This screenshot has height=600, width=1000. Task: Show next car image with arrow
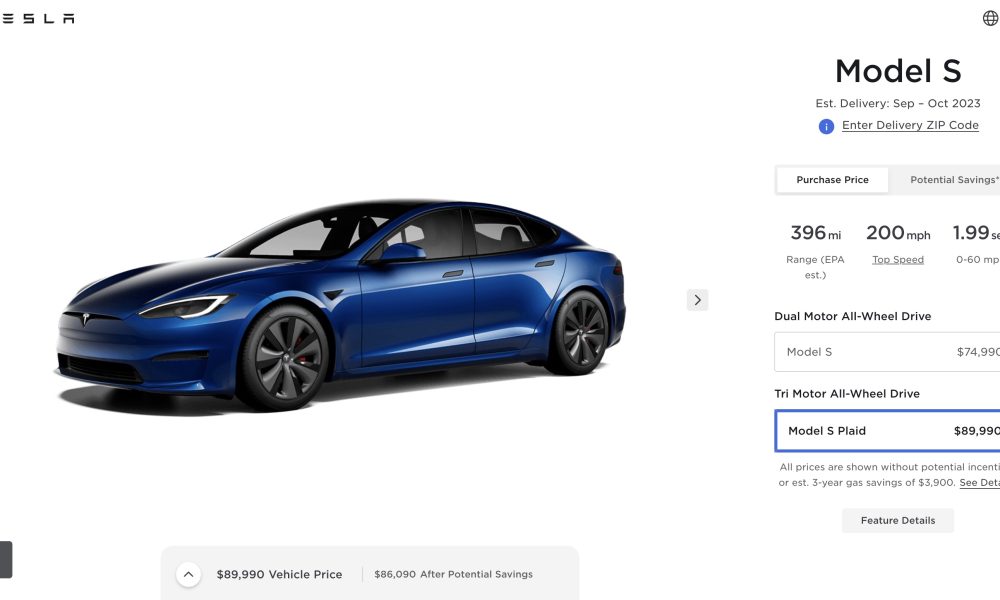click(x=697, y=300)
